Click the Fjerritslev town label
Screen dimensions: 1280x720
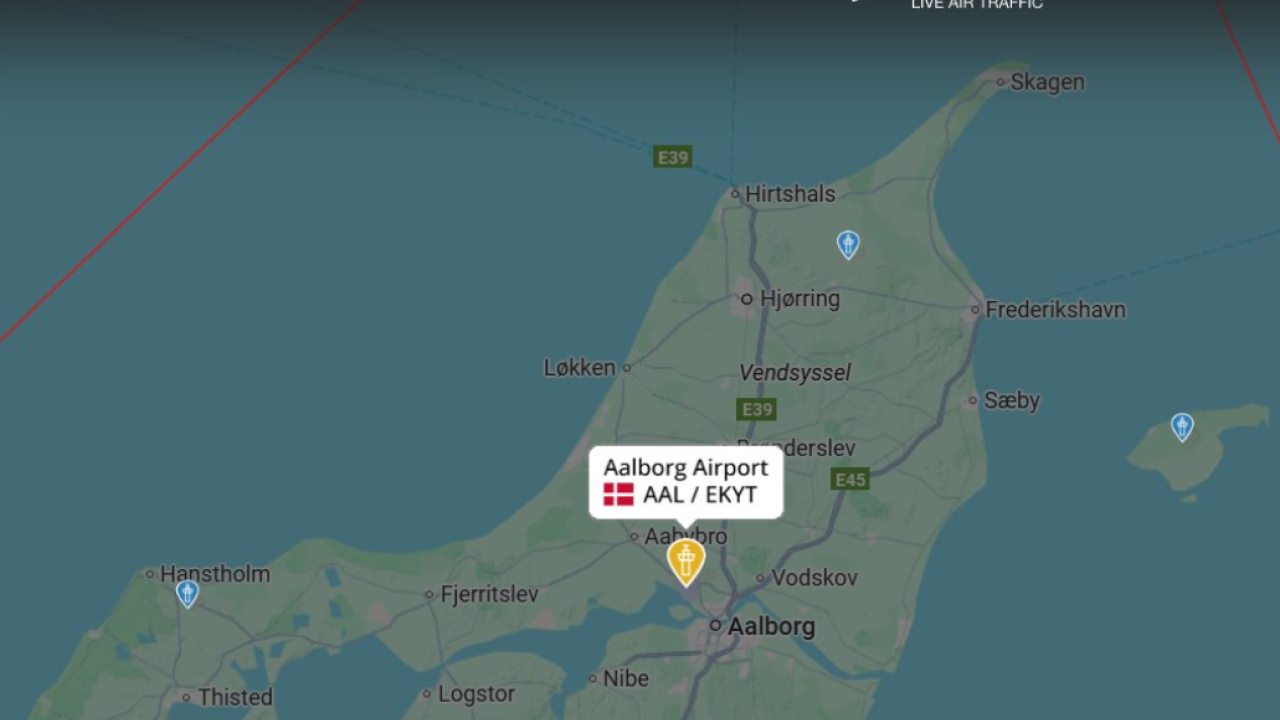[x=490, y=594]
